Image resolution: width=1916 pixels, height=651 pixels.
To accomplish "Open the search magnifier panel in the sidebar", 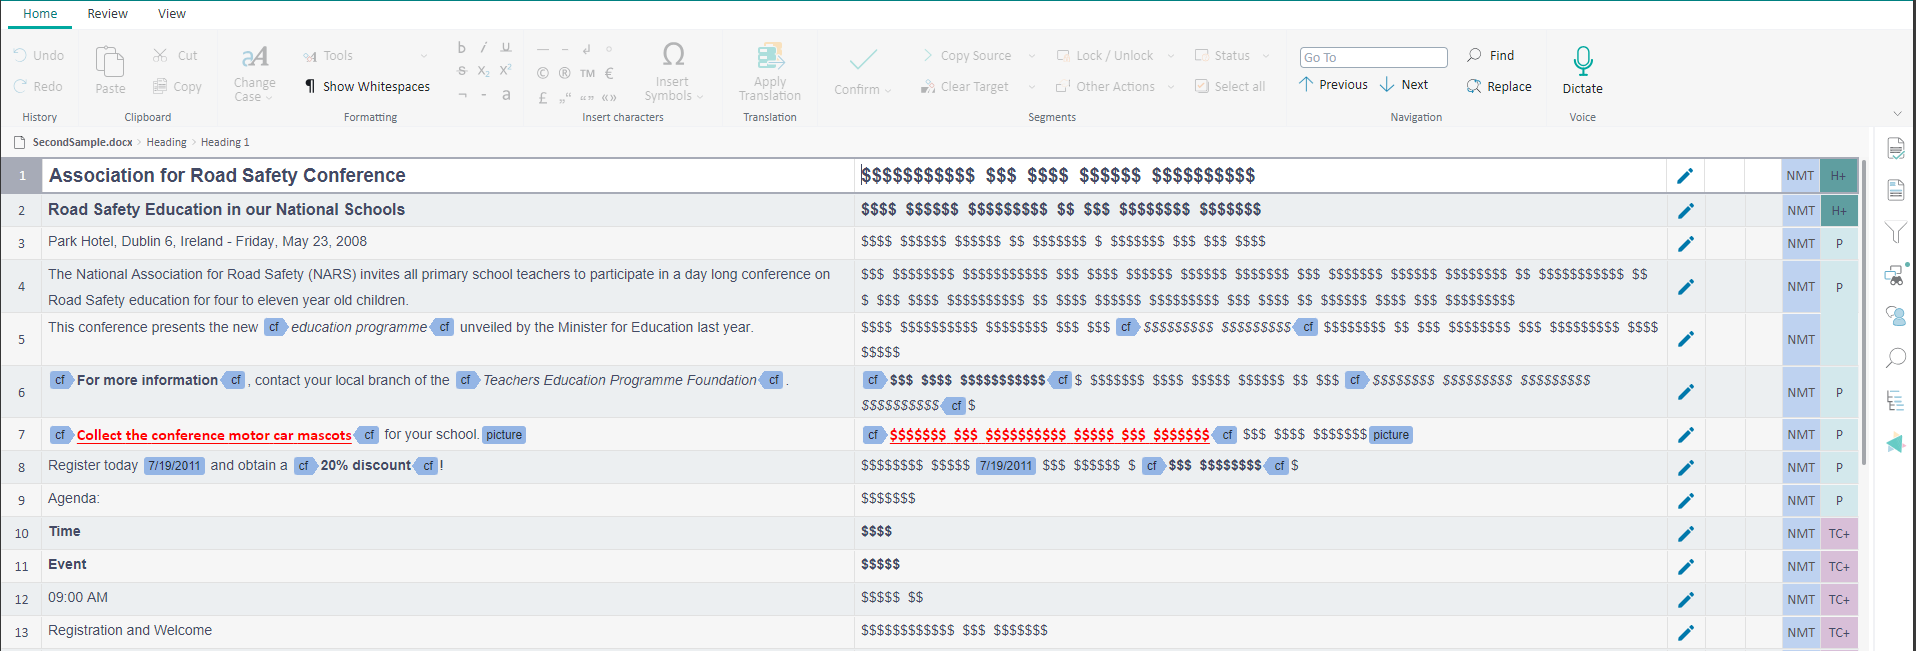I will pos(1895,358).
